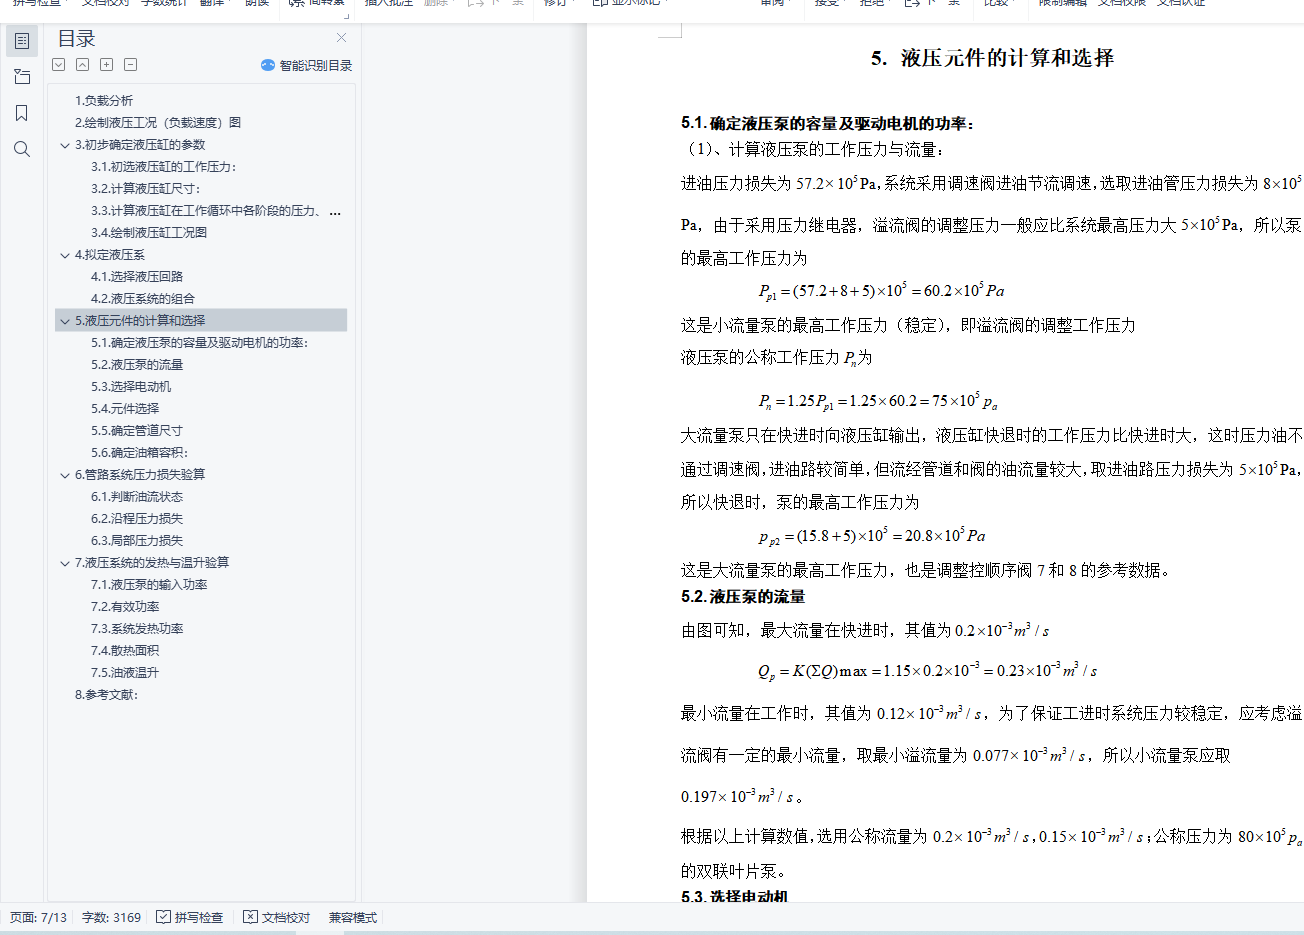Close the 目录 panel with its X
This screenshot has height=935, width=1304.
pyautogui.click(x=341, y=38)
